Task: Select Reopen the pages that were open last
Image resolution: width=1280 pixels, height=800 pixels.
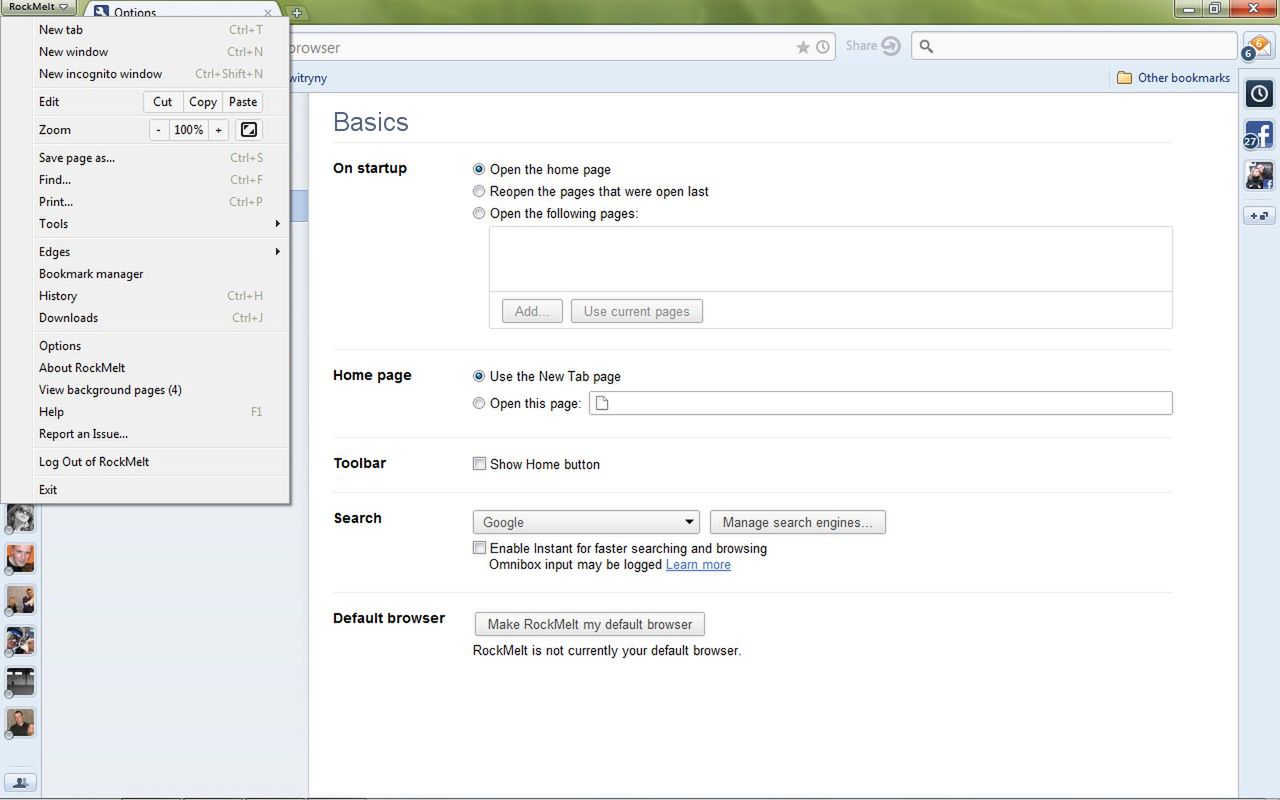Action: coord(479,191)
